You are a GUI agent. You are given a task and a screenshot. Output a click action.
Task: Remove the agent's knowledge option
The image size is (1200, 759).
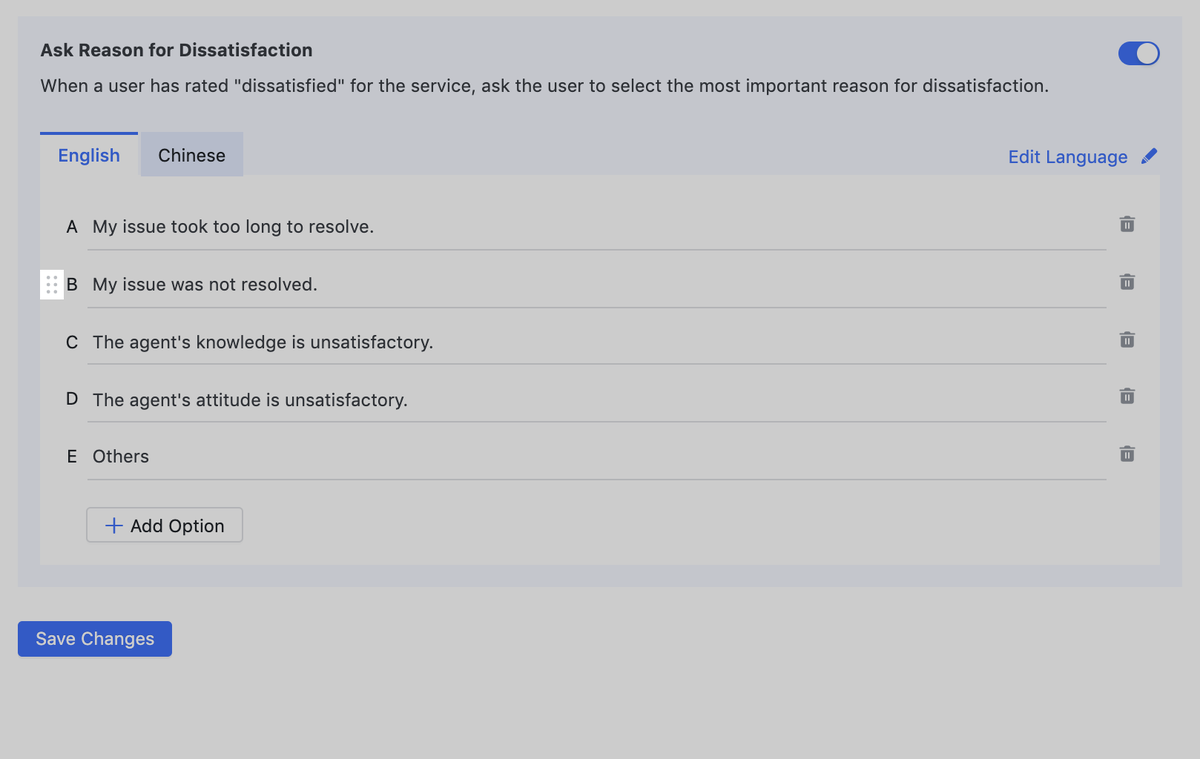coord(1127,340)
